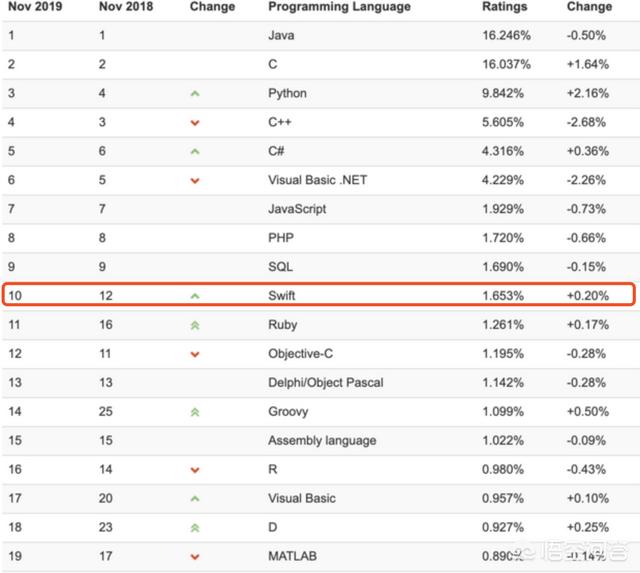Click the red down arrow in R row

click(195, 470)
